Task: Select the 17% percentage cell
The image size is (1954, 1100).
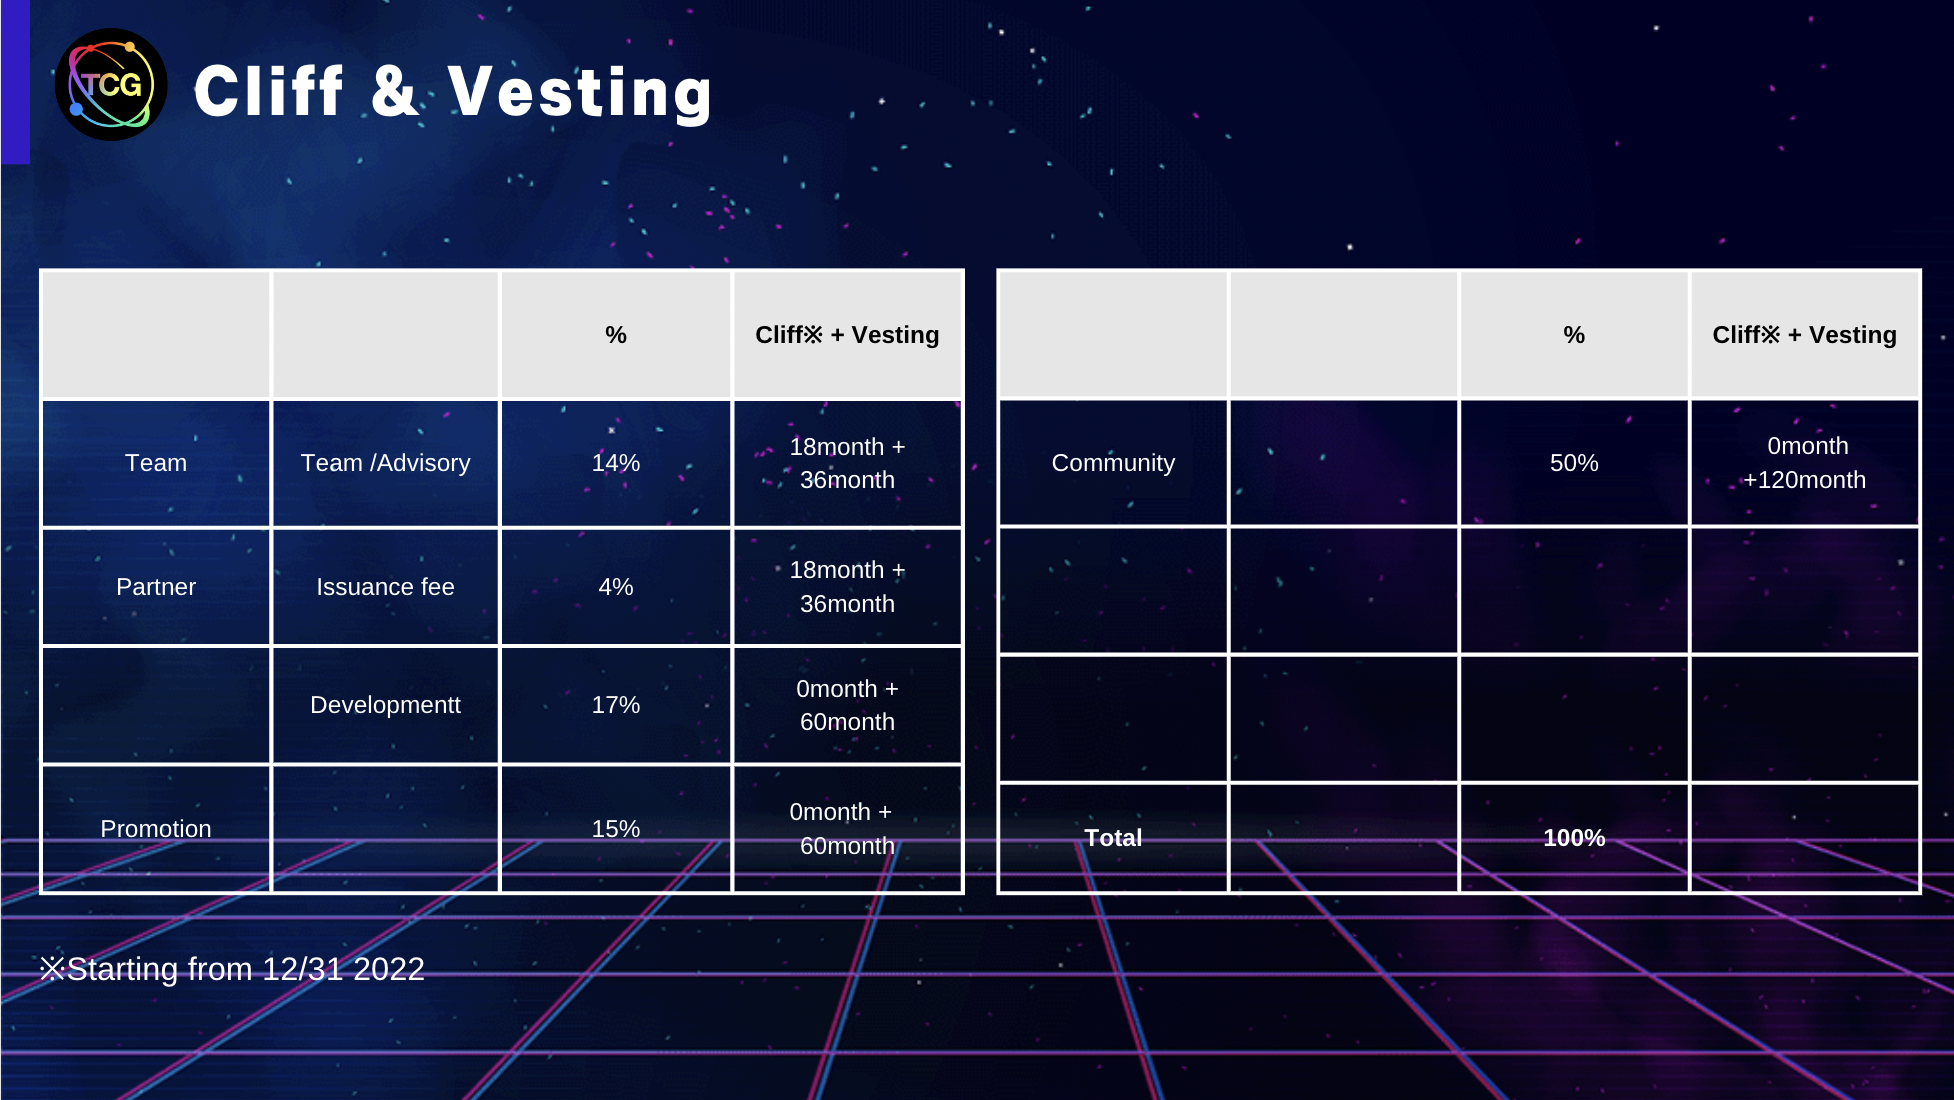Action: pyautogui.click(x=616, y=705)
